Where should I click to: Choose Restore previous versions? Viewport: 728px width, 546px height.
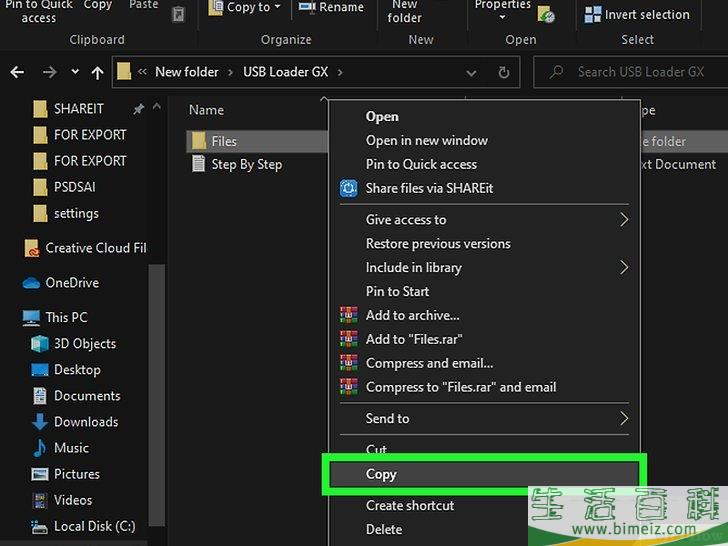pos(484,244)
